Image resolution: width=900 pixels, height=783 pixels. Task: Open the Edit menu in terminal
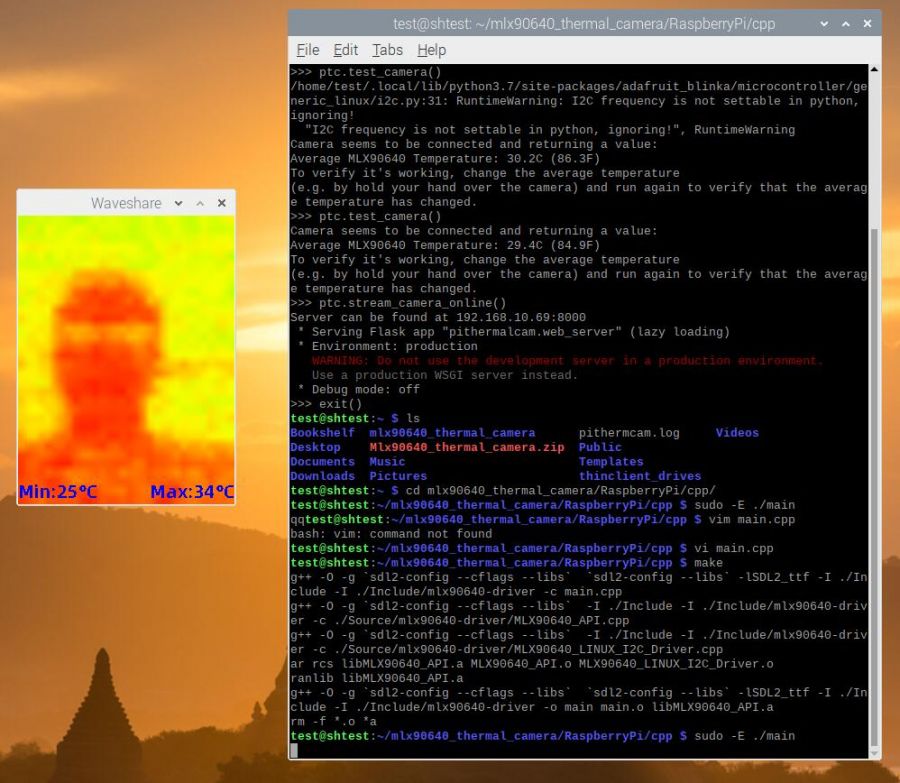tap(346, 50)
